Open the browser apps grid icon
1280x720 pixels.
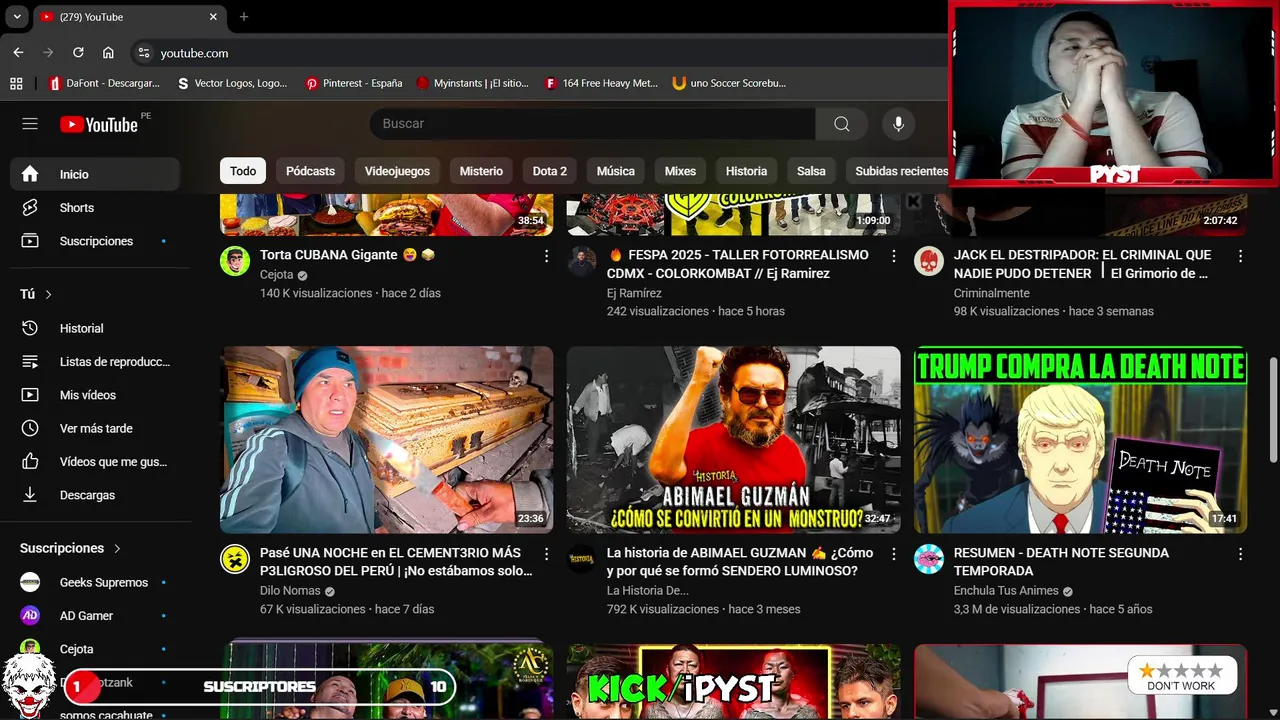pyautogui.click(x=16, y=83)
